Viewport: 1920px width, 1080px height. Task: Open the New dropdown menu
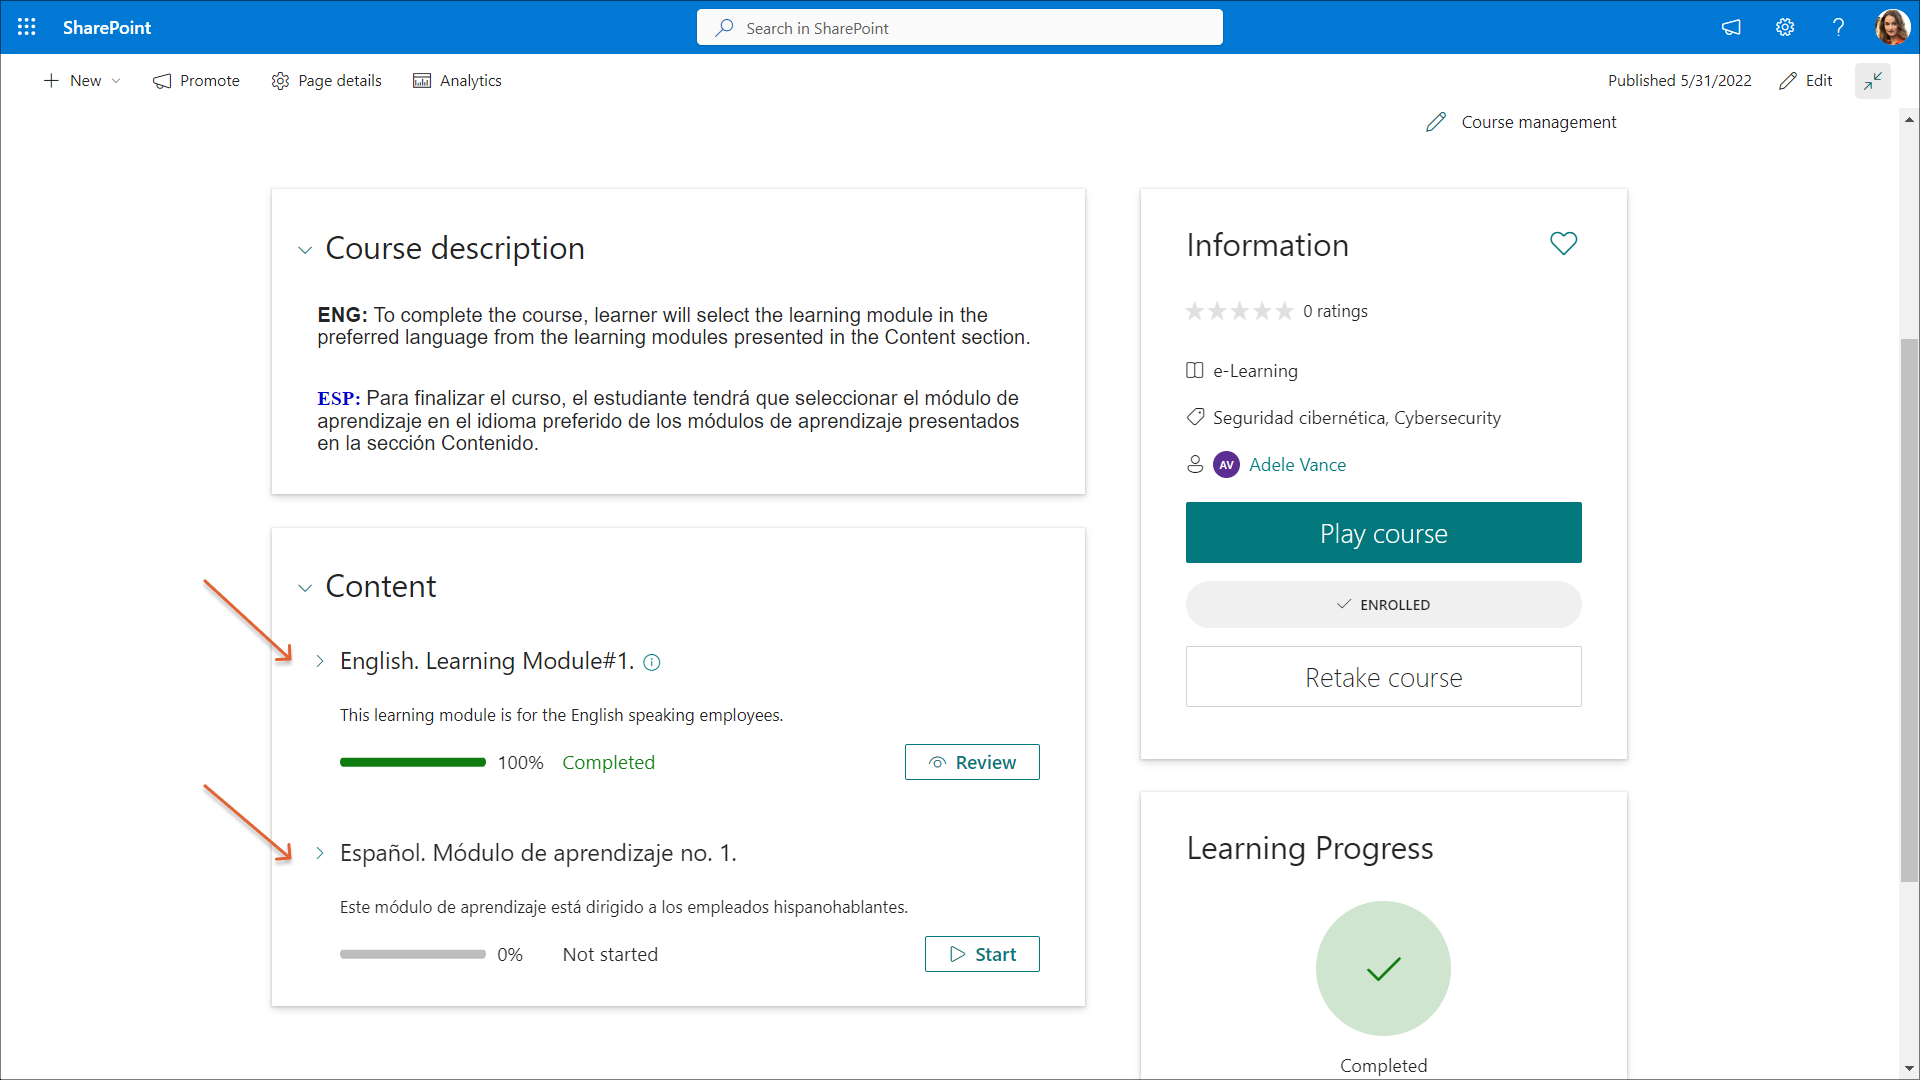(x=82, y=81)
